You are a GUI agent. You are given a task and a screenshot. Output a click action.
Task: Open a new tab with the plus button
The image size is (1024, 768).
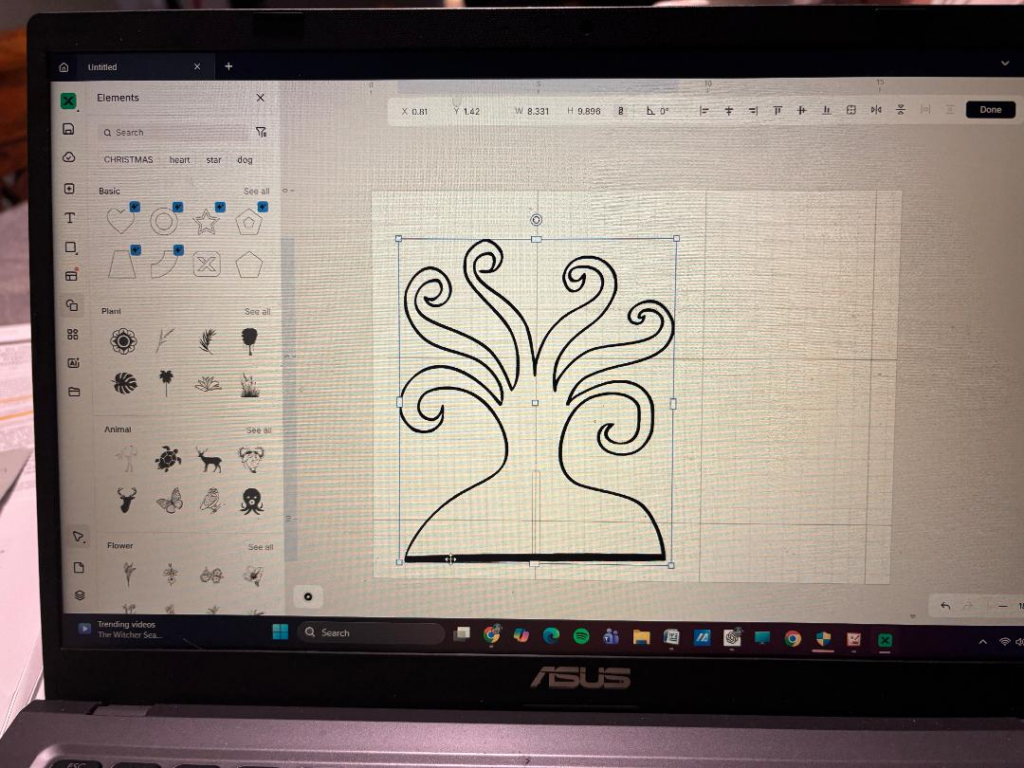coord(228,66)
